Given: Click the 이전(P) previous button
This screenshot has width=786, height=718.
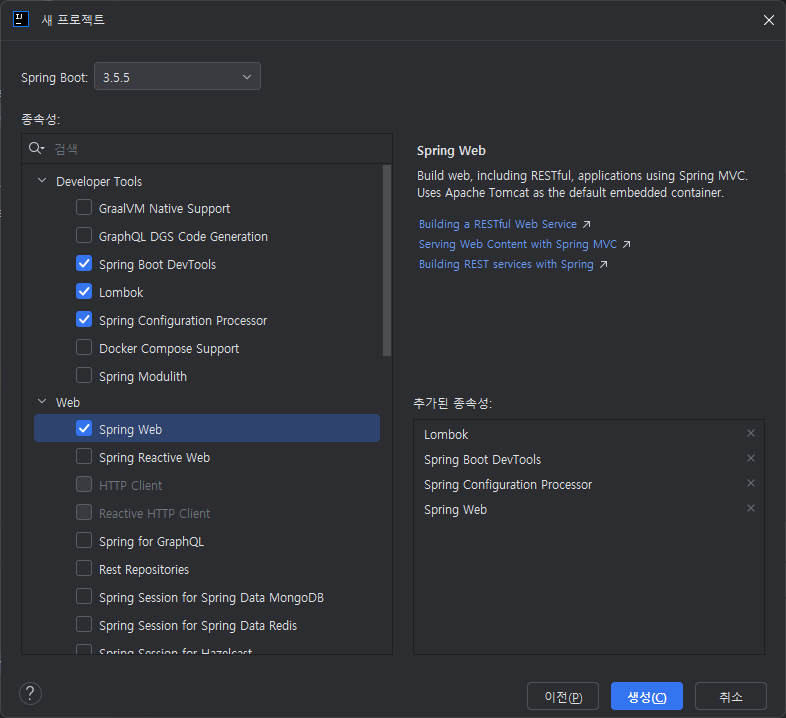Looking at the screenshot, I should click(x=563, y=696).
